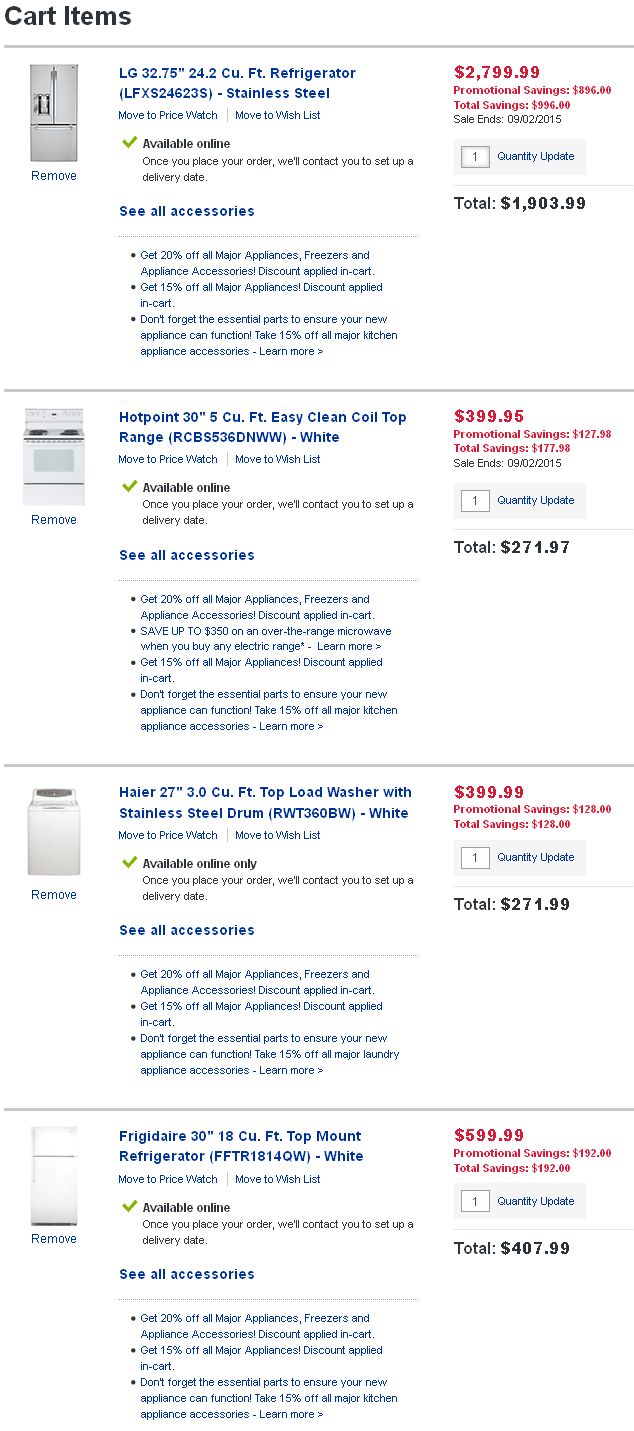Viewport: 634px width, 1431px height.
Task: Click quantity field for LG refrigerator
Action: (x=475, y=157)
